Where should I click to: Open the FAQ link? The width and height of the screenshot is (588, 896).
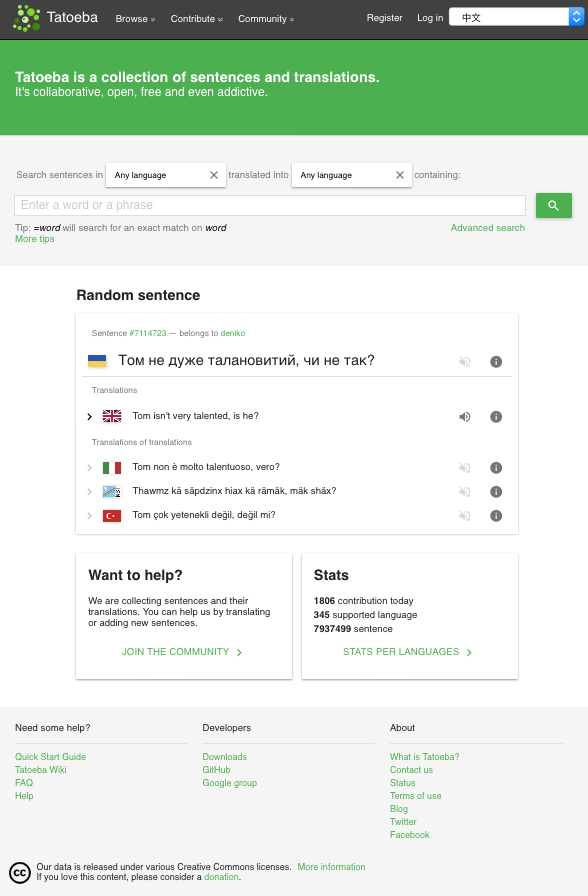pyautogui.click(x=24, y=783)
